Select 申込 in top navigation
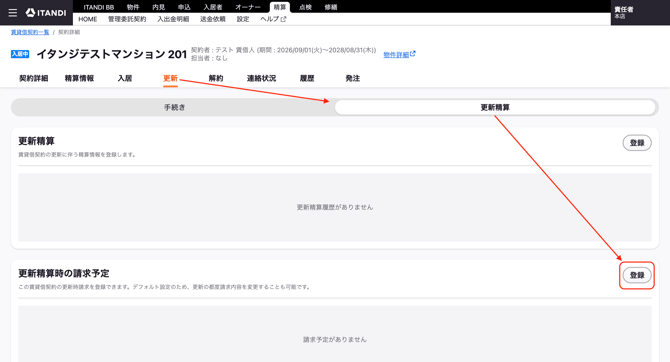The width and height of the screenshot is (670, 362). [184, 7]
